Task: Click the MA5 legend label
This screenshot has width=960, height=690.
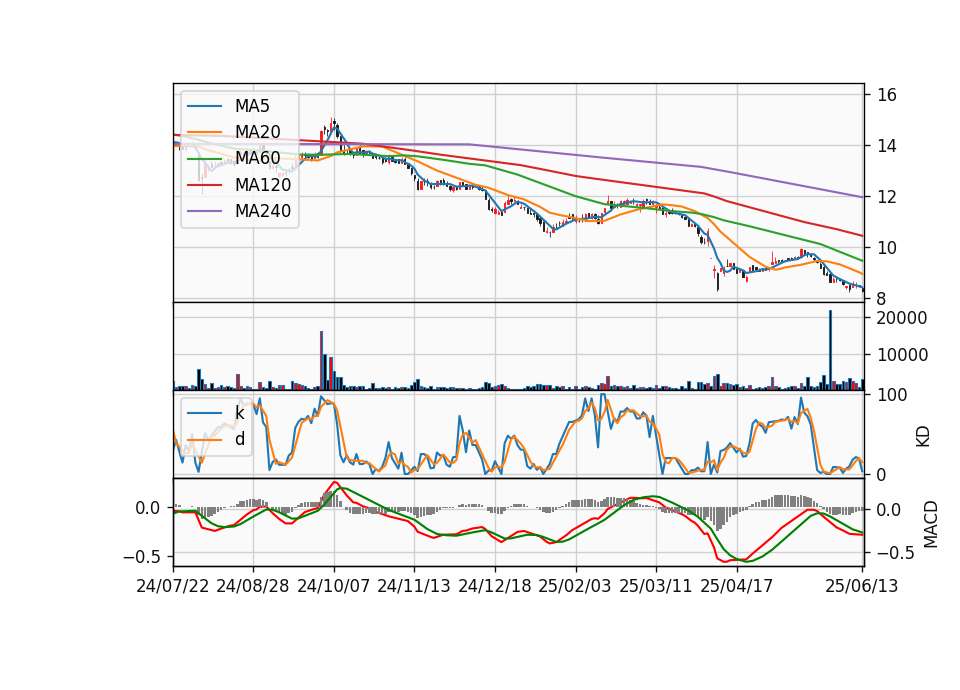Action: 252,106
